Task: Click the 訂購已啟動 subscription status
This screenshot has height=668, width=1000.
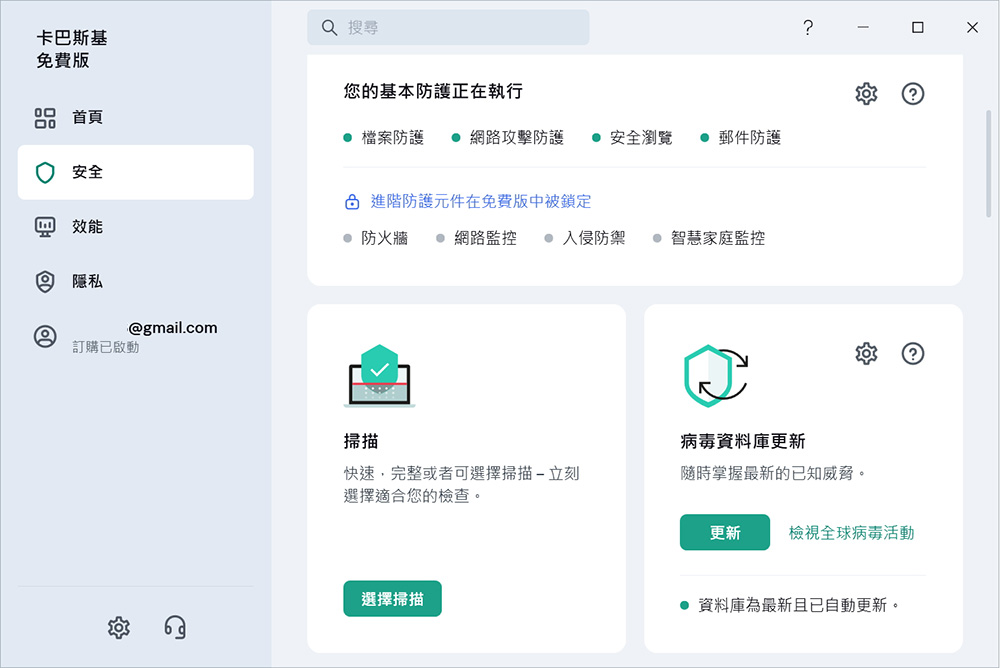Action: pos(105,347)
